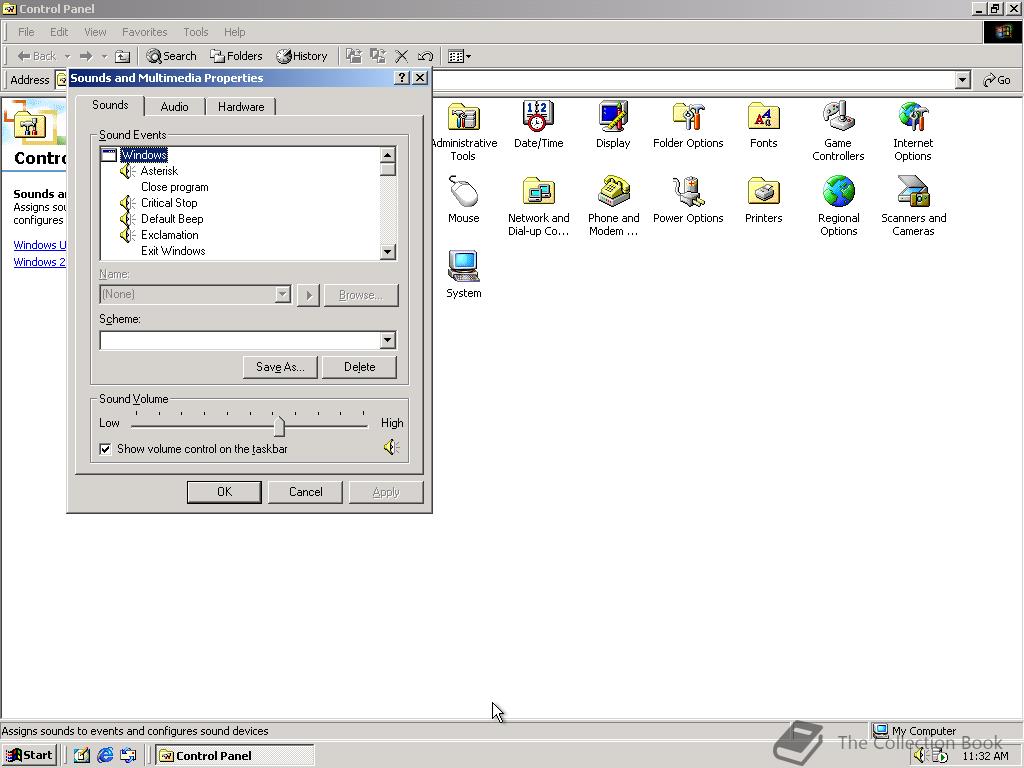
Task: Switch to the Audio tab
Action: coord(174,106)
